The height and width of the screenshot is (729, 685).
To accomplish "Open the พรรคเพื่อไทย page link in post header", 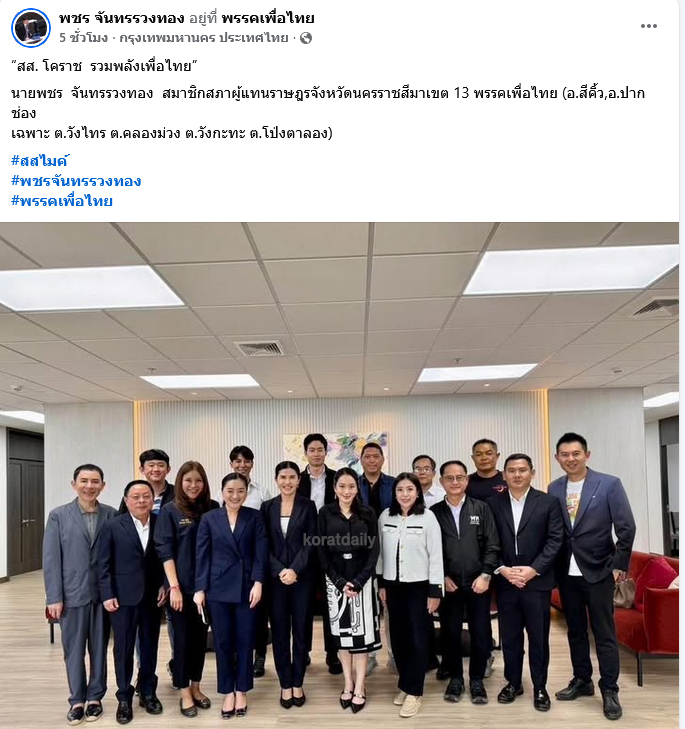I will click(x=268, y=18).
